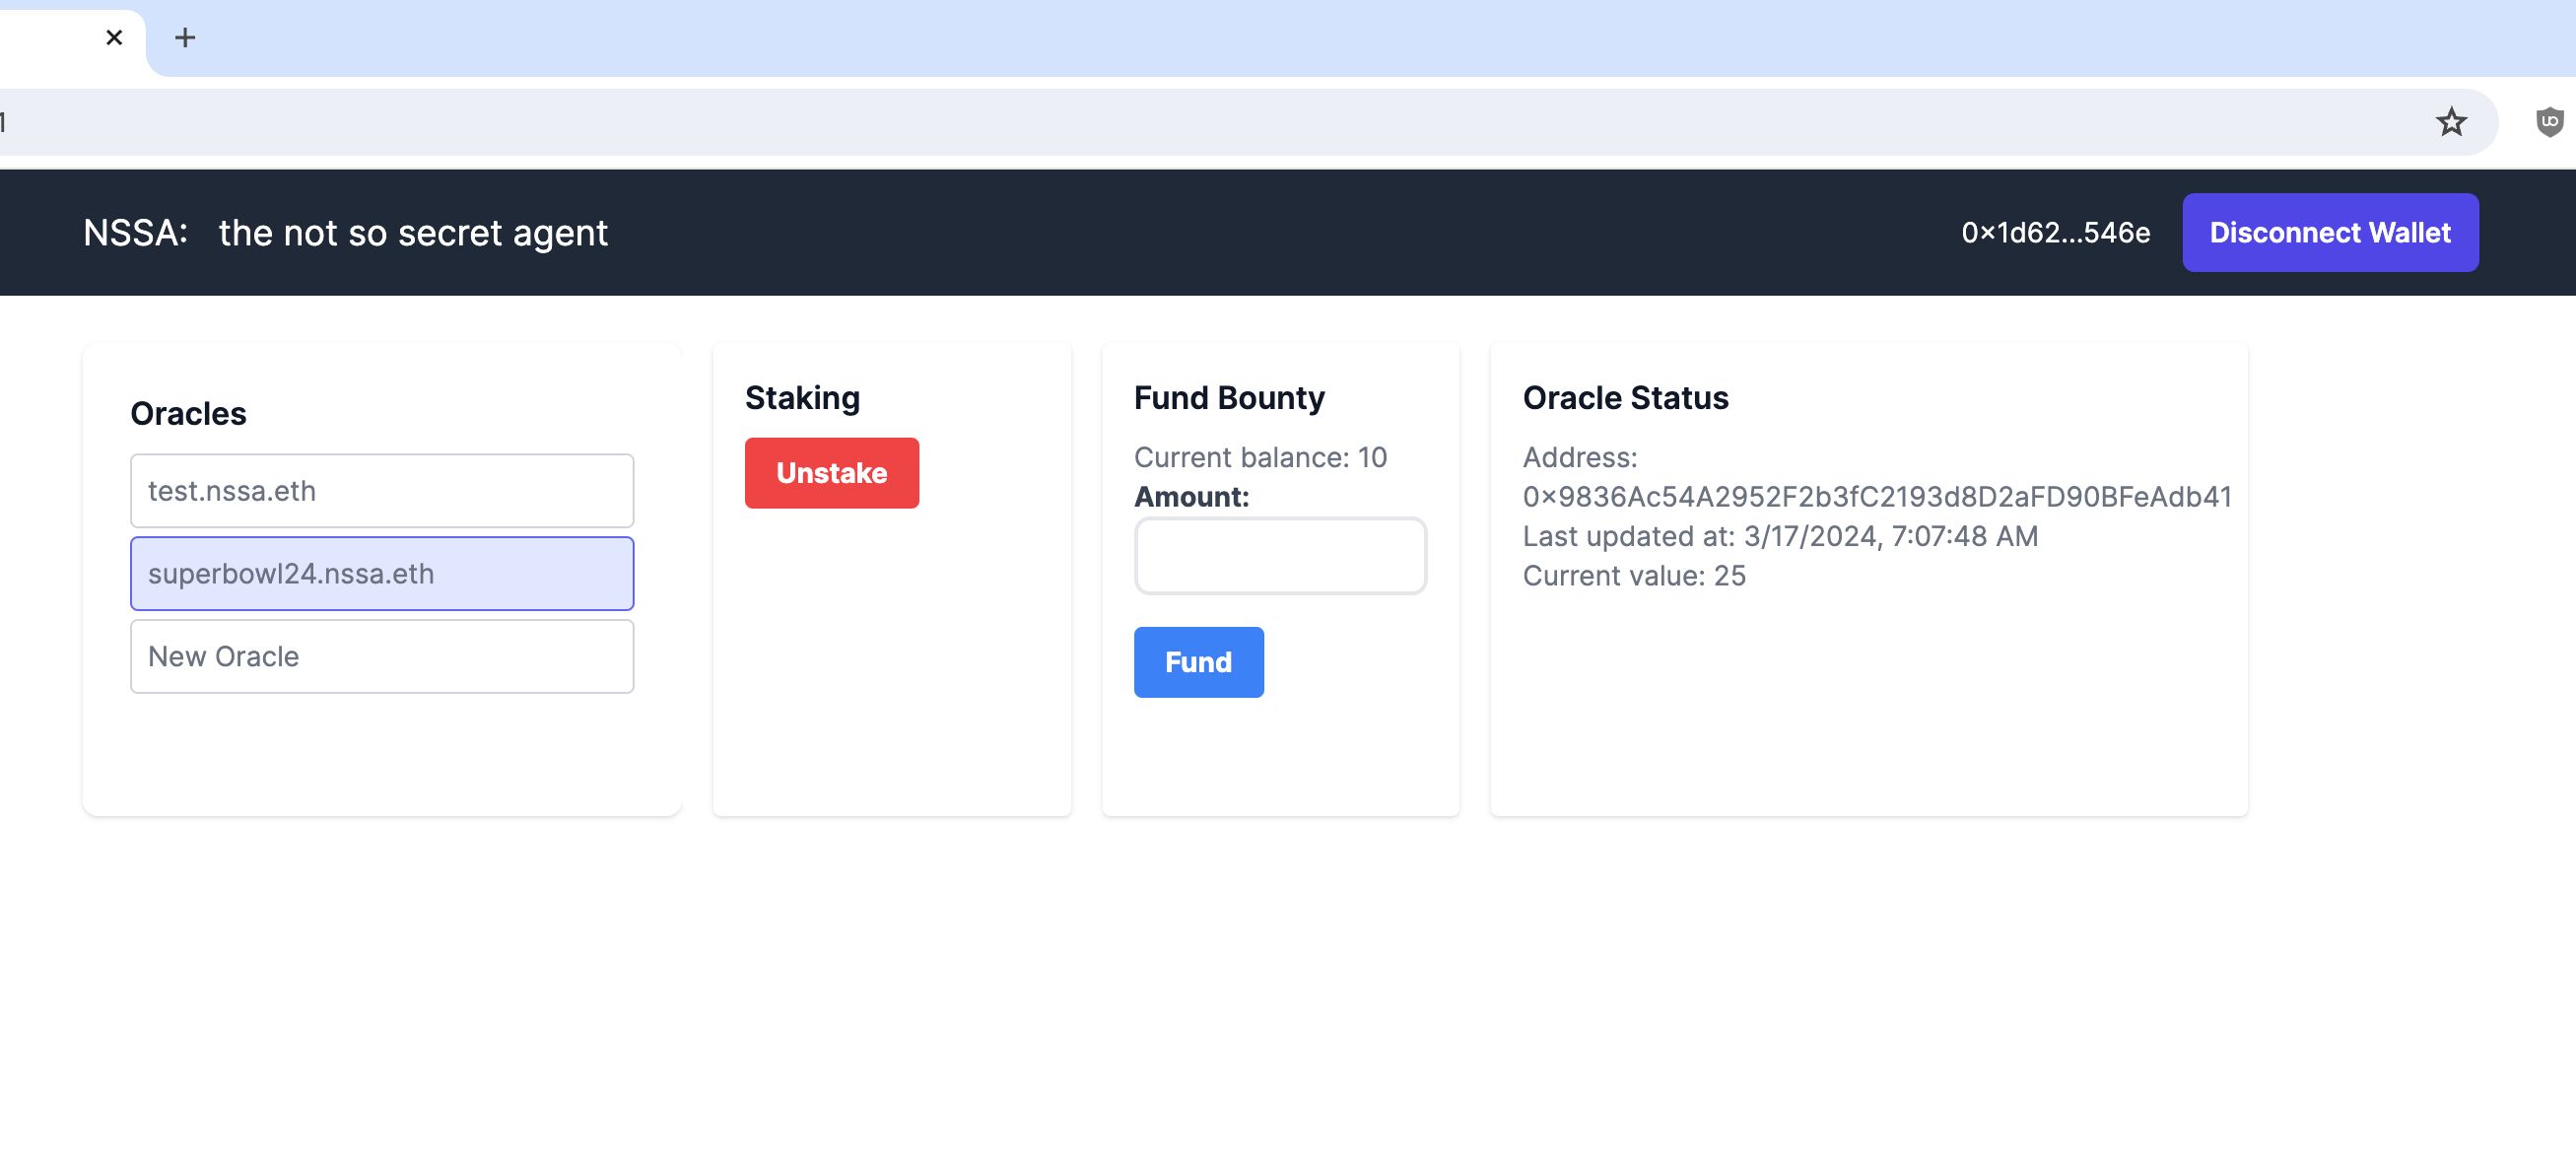Image resolution: width=2576 pixels, height=1167 pixels.
Task: Open a new browser tab
Action: [185, 38]
